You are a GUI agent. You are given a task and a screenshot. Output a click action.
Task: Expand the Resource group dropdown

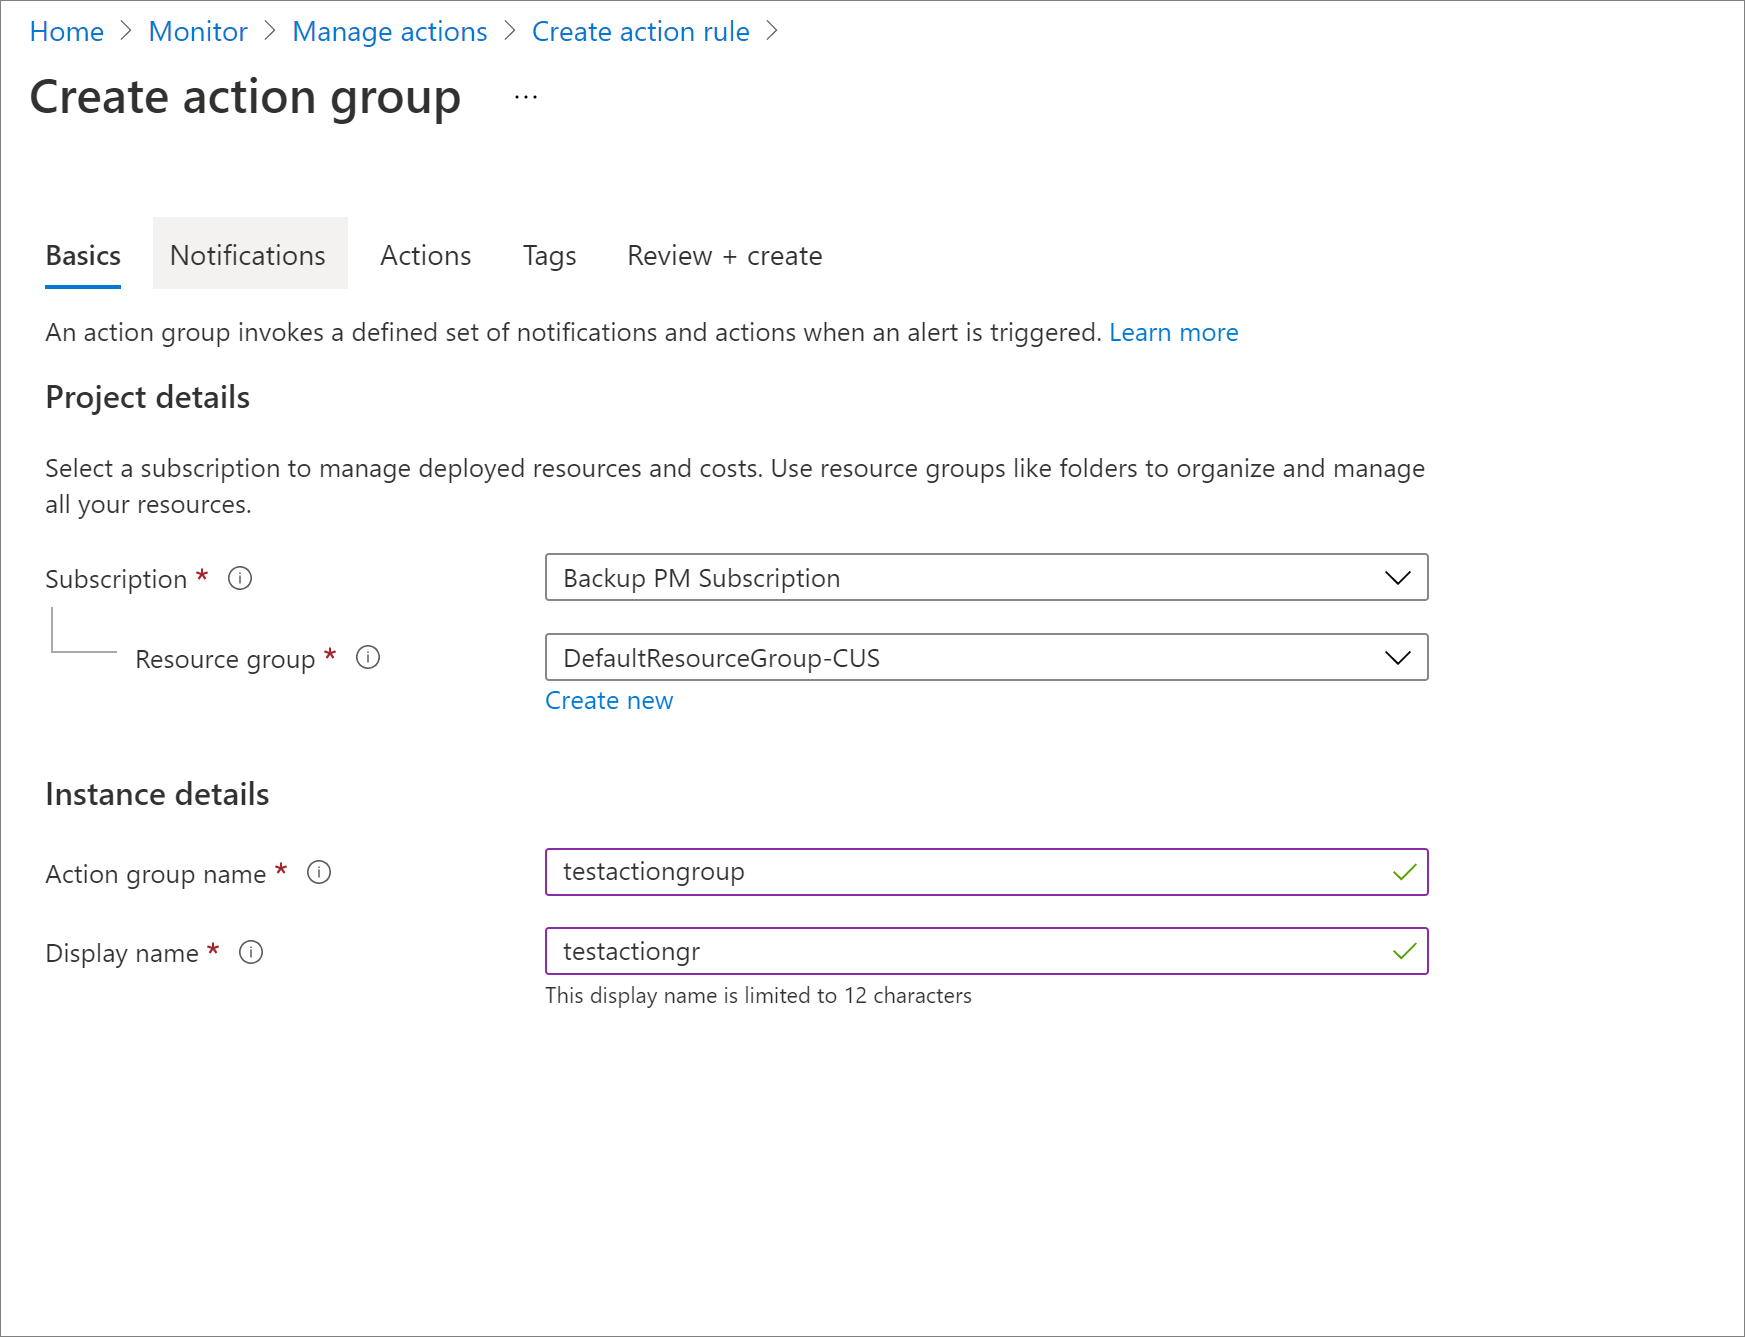pos(986,658)
